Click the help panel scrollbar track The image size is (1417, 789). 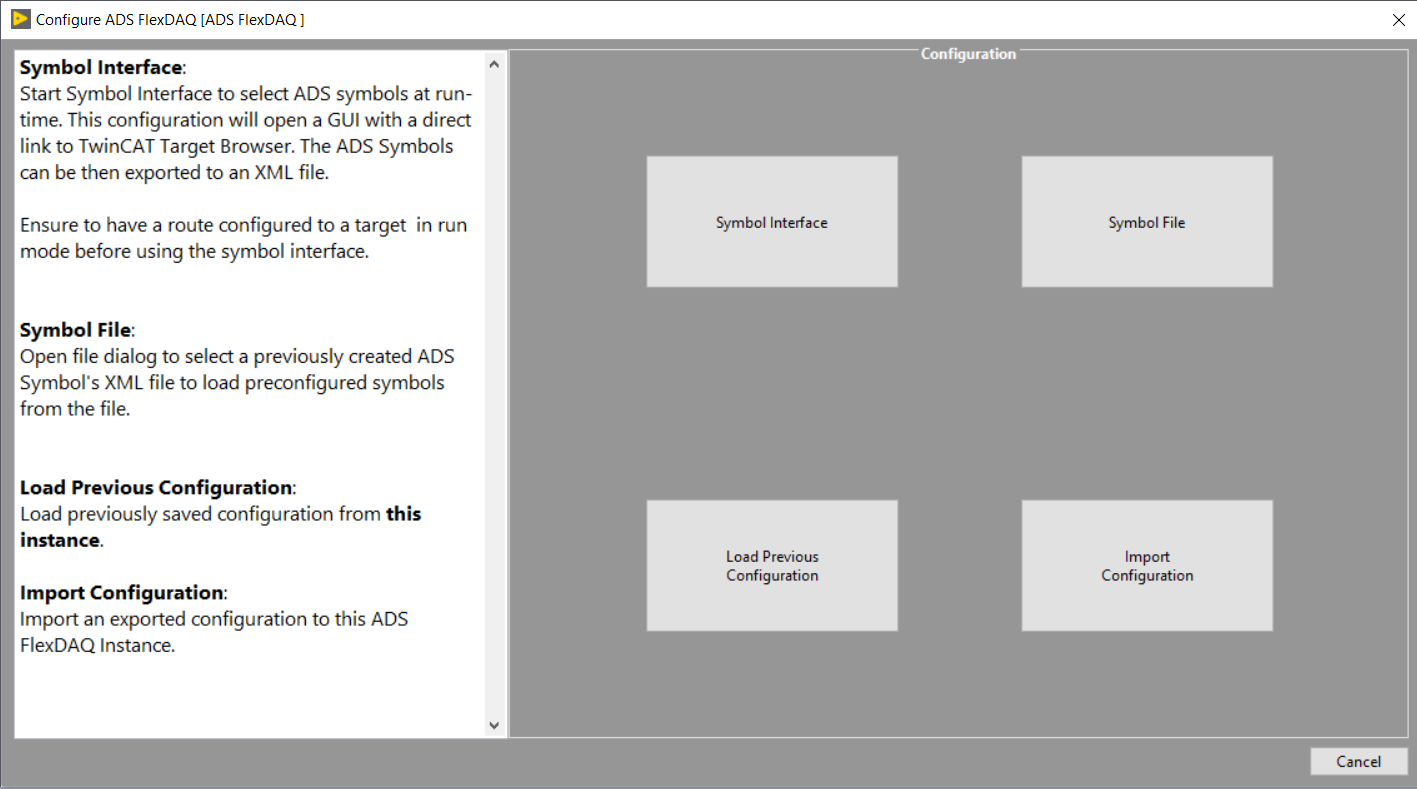[494, 395]
